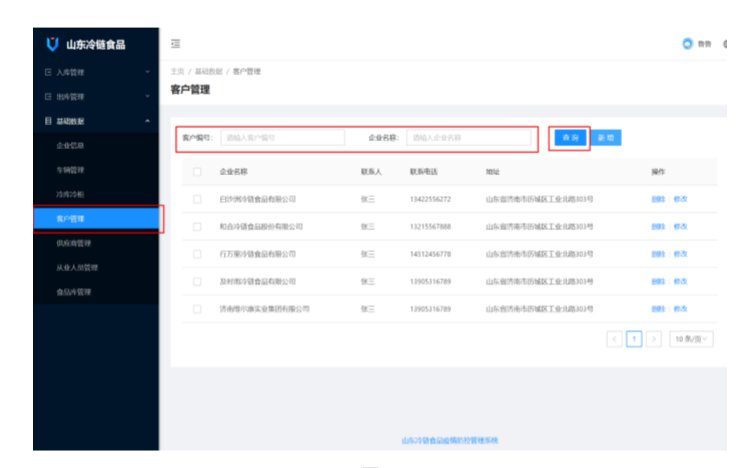
Task: Go to previous page arrow in pagination
Action: click(x=614, y=339)
